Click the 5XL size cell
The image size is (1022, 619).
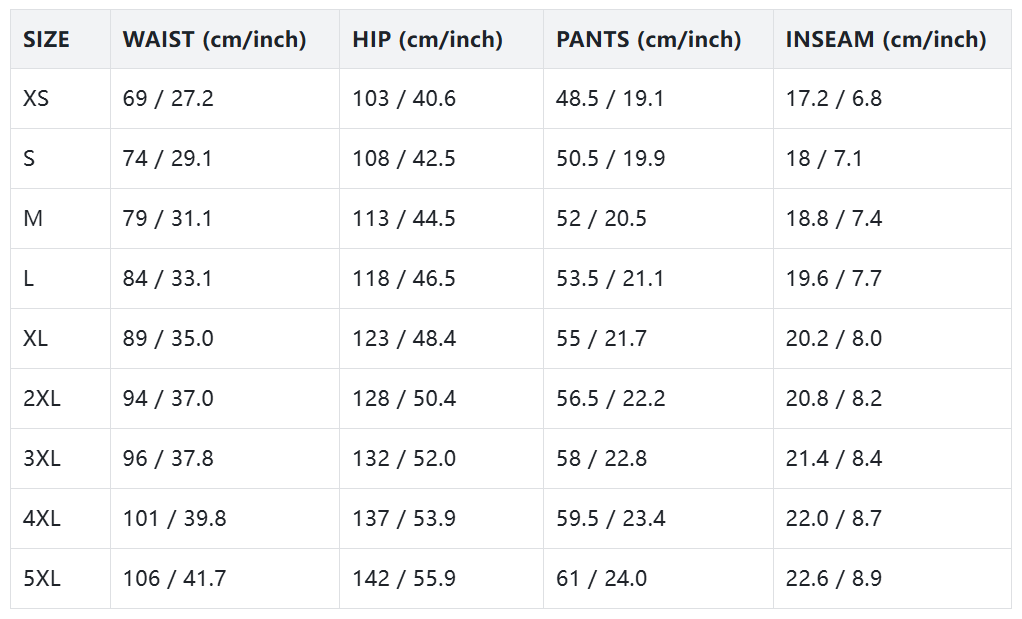42,579
